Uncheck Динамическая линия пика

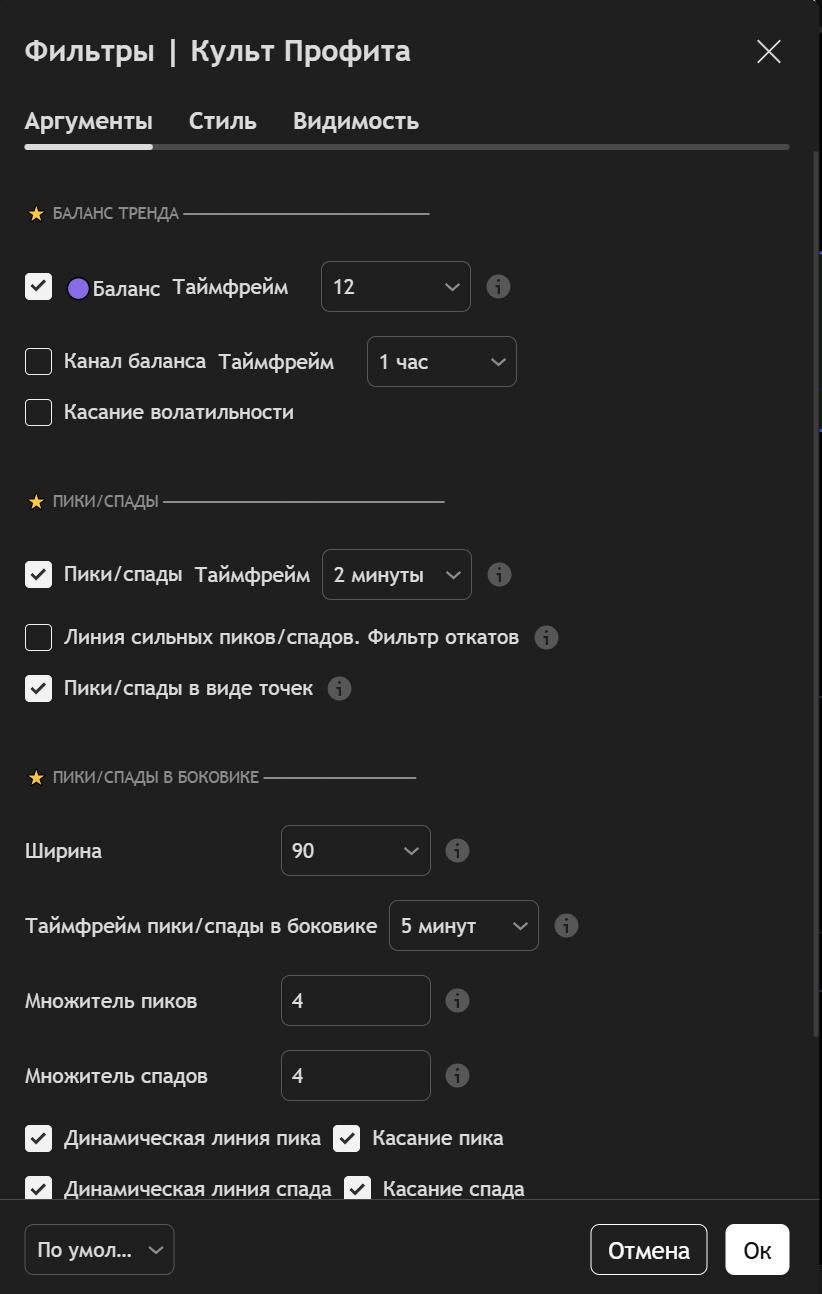coord(39,1138)
